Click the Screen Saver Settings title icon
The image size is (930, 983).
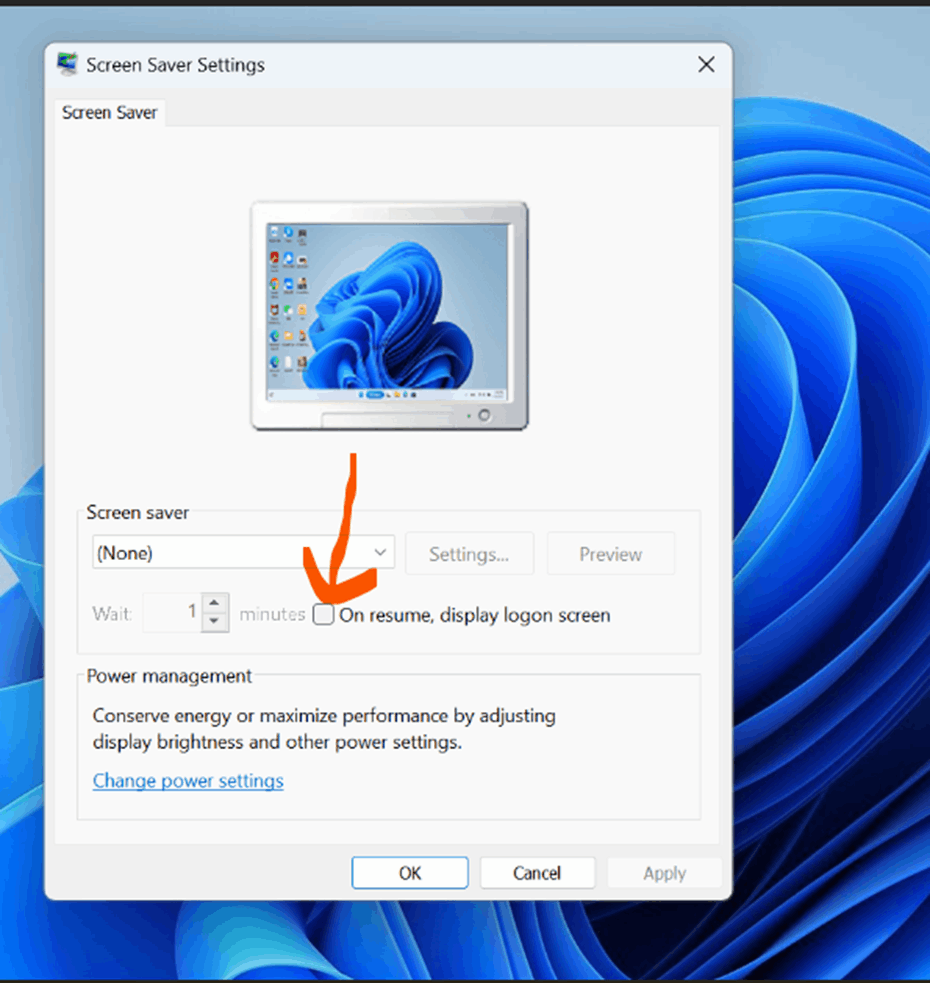pos(67,64)
